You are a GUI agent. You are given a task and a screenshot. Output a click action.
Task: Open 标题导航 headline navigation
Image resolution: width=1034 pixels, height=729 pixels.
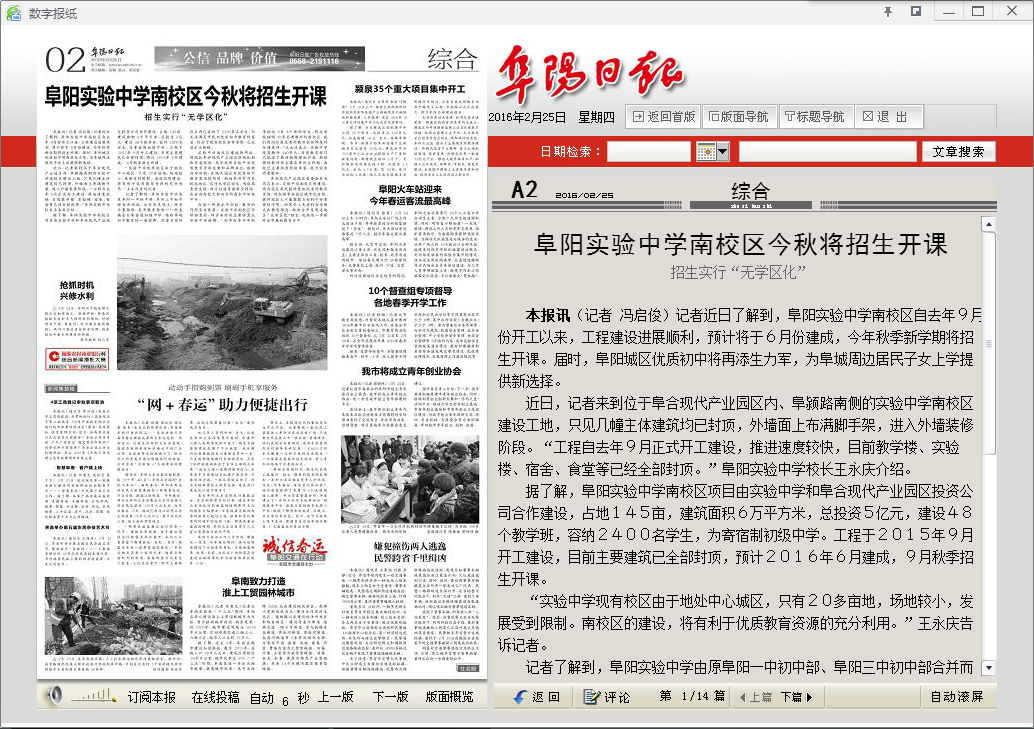coord(814,117)
